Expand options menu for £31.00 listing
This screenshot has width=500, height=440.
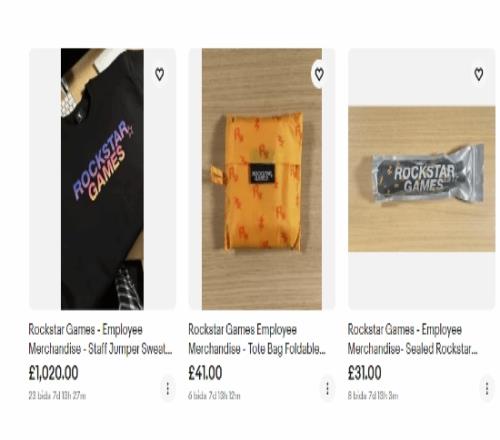tap(487, 388)
